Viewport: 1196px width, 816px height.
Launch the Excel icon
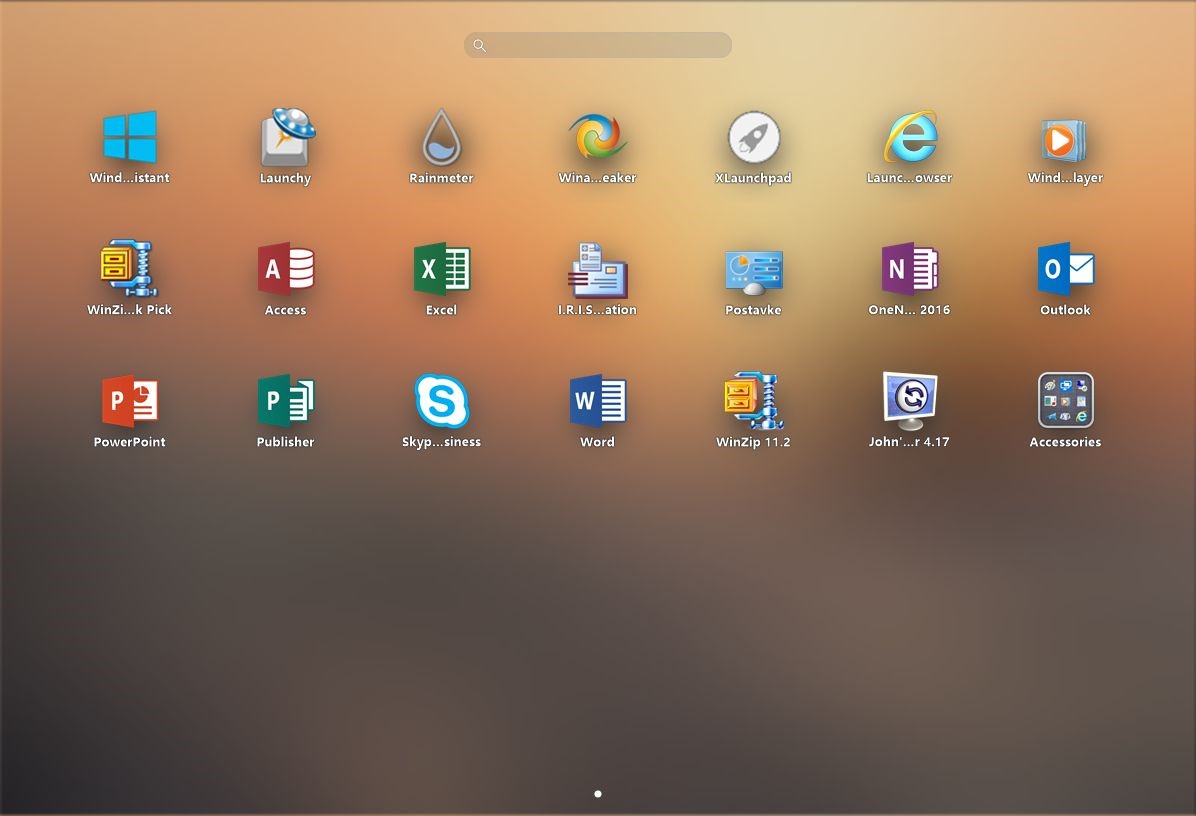point(442,268)
